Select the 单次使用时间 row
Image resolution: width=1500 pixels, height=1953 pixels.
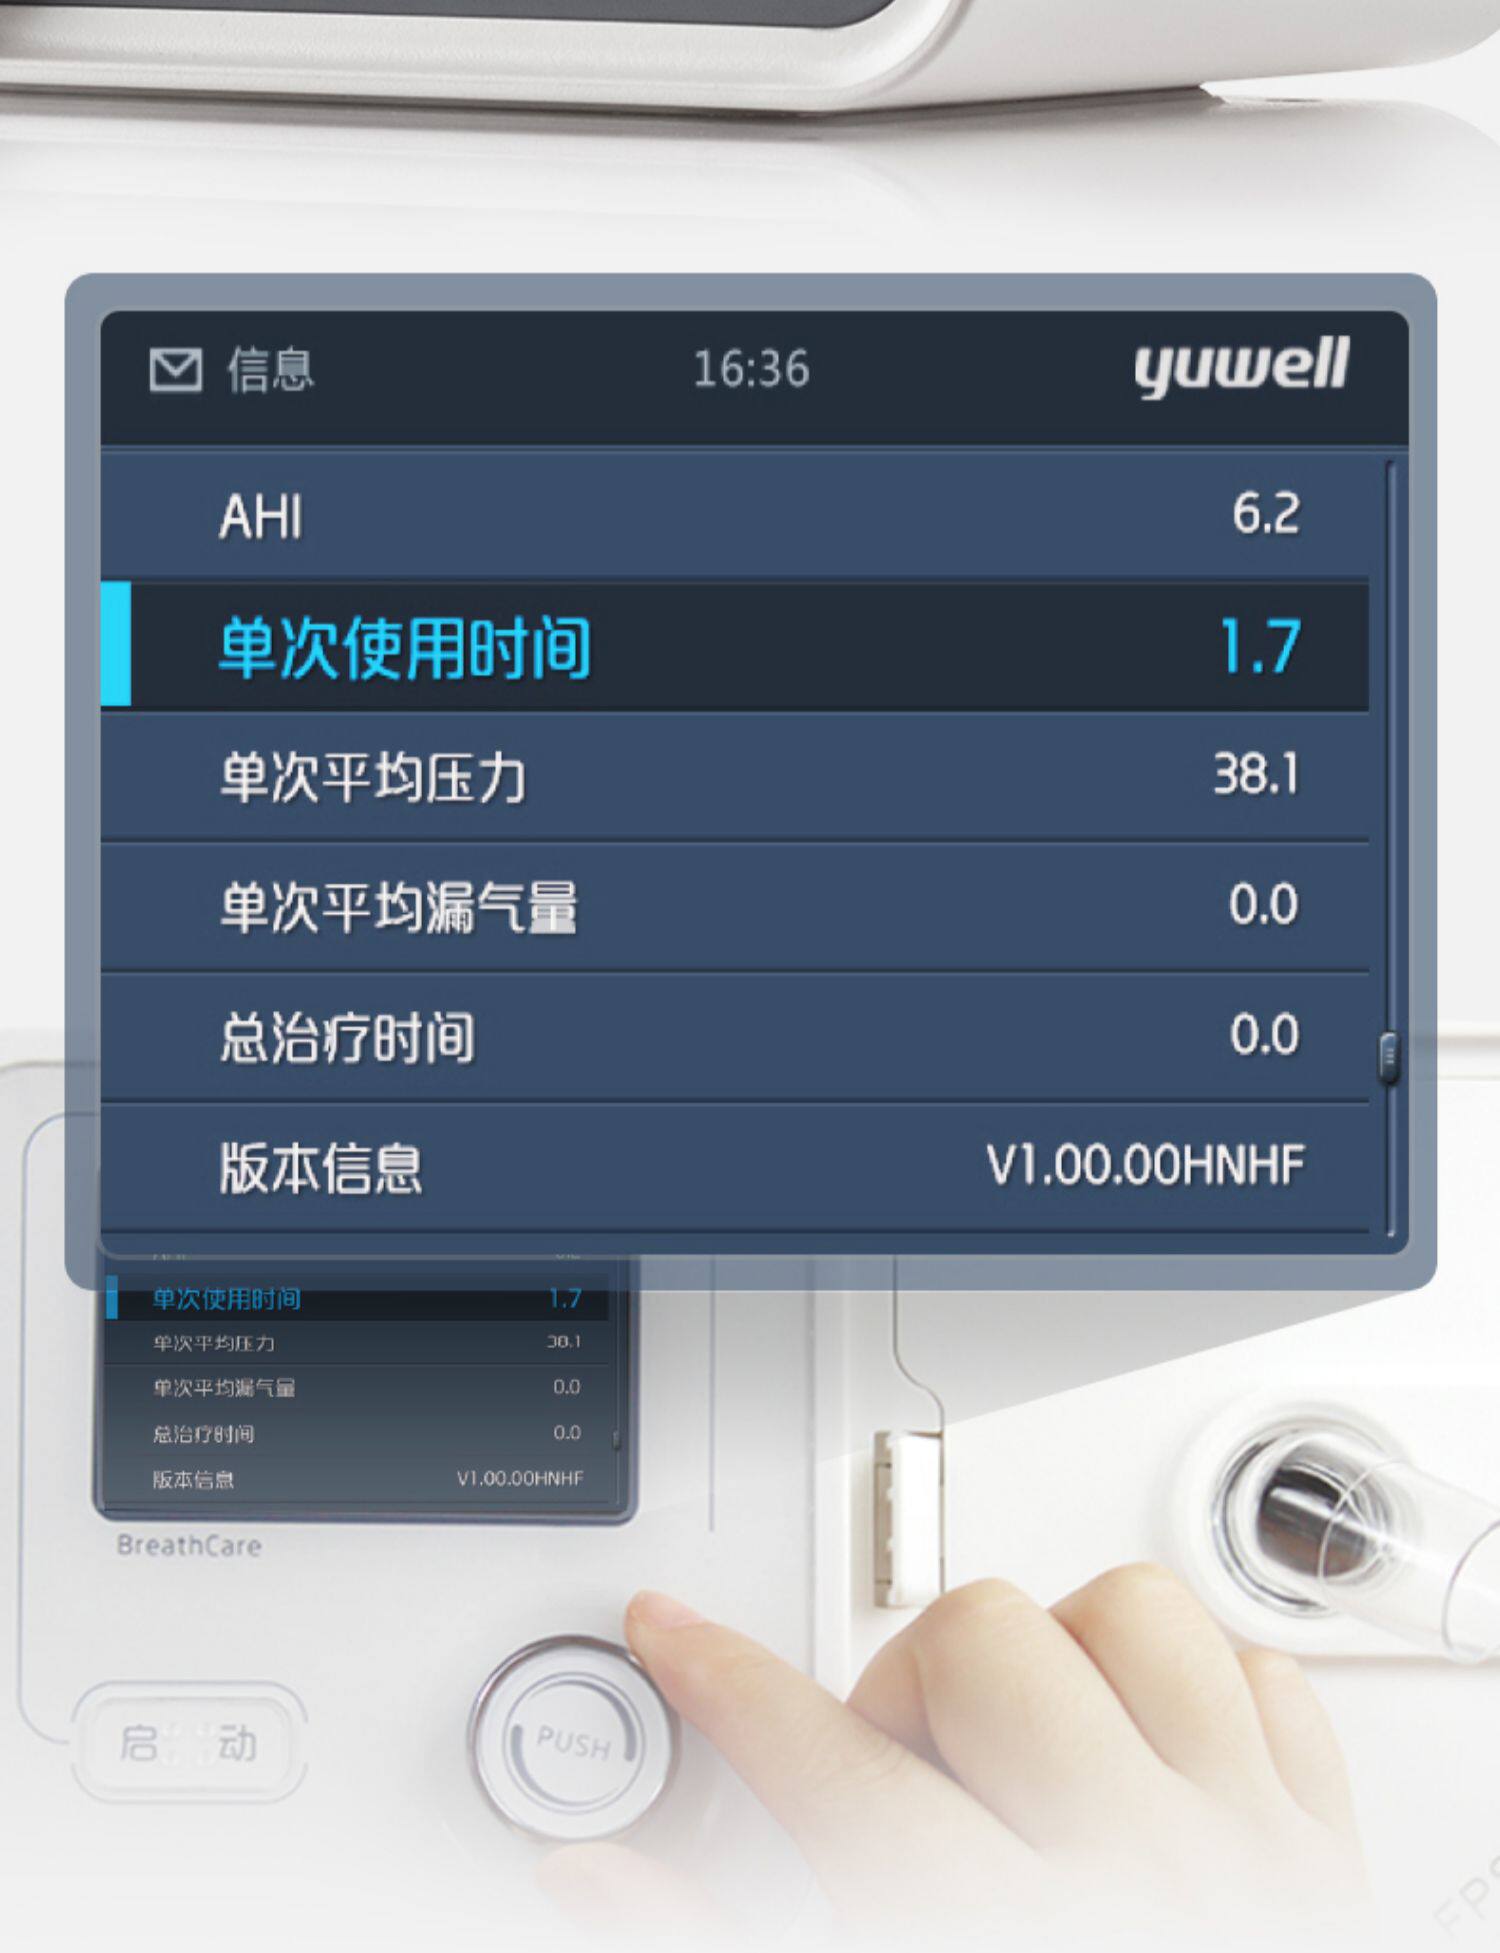[x=735, y=646]
